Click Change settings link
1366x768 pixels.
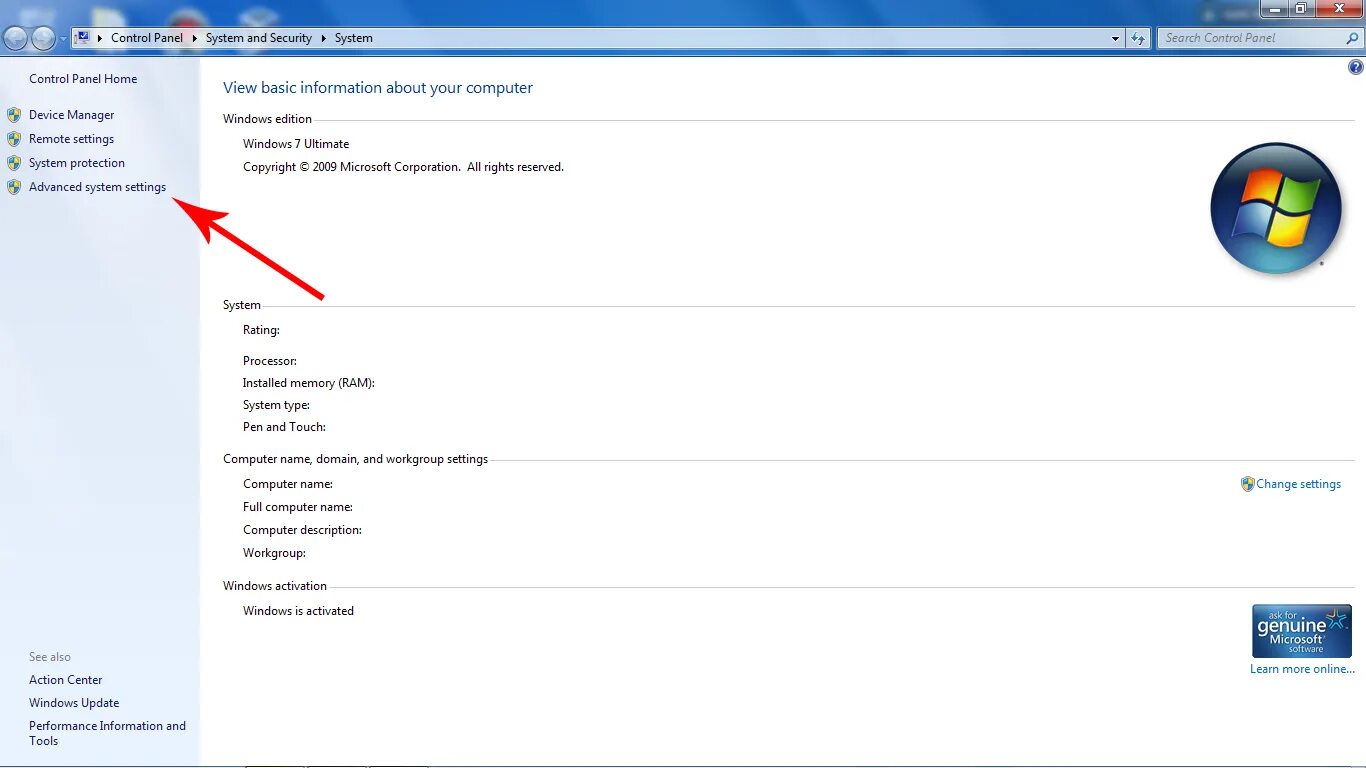1298,484
